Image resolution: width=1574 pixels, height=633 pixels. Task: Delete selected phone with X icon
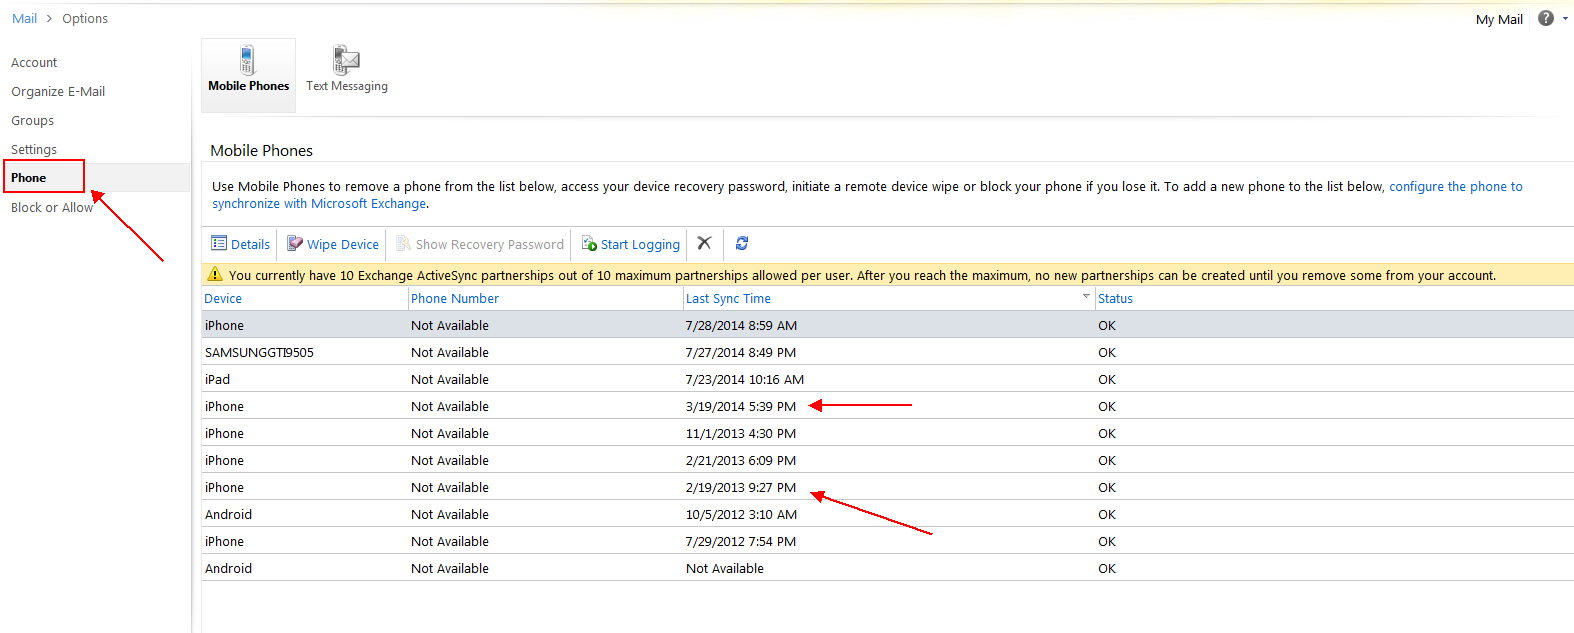704,243
